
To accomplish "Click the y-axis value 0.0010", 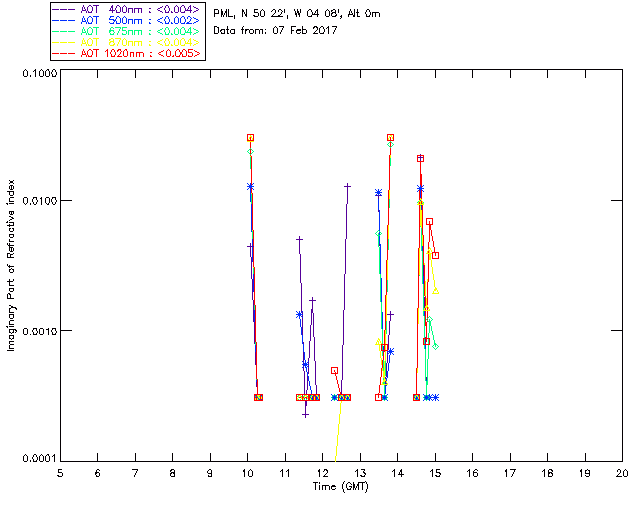I will click(39, 331).
